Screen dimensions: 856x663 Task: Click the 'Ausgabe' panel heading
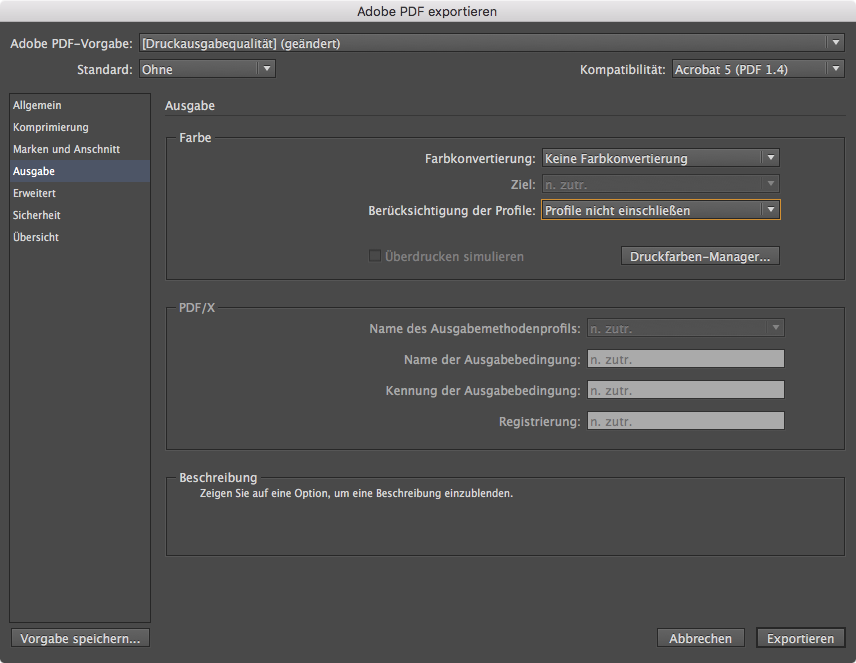(190, 105)
